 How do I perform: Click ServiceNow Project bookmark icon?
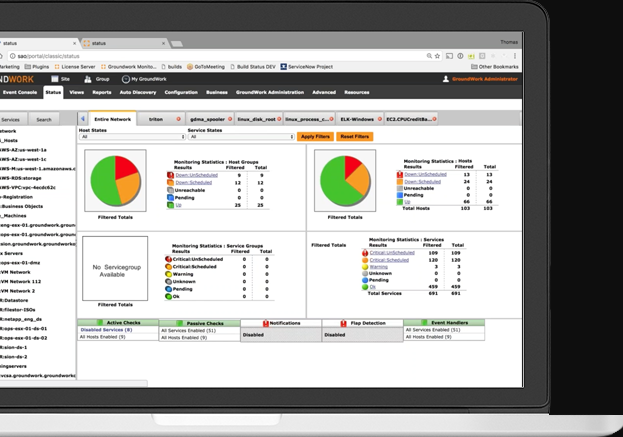click(x=283, y=66)
